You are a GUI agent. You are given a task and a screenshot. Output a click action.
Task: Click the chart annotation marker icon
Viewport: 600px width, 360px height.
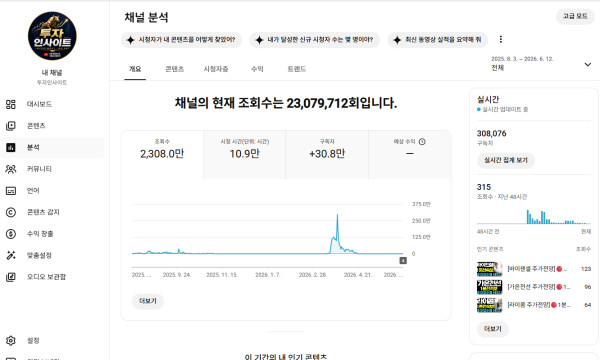(403, 261)
